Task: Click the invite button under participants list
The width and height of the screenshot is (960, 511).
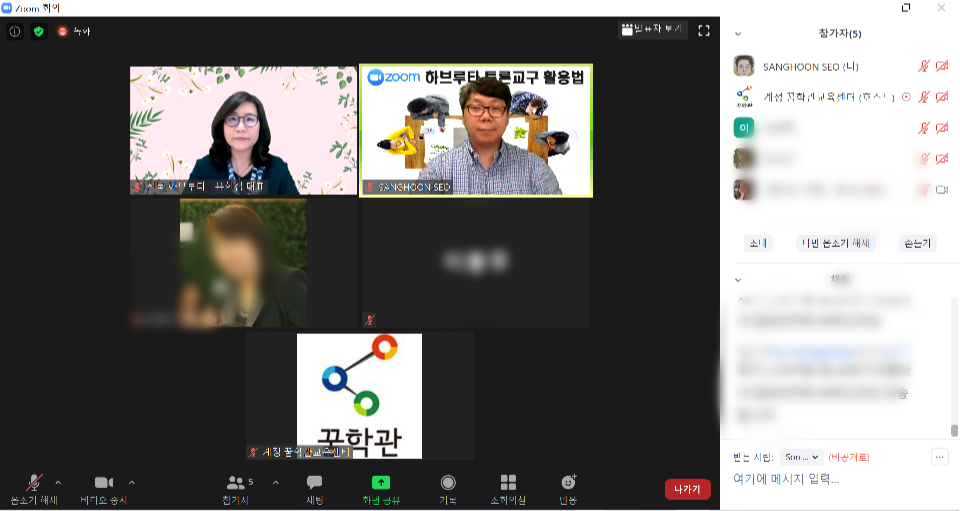Action: click(758, 243)
